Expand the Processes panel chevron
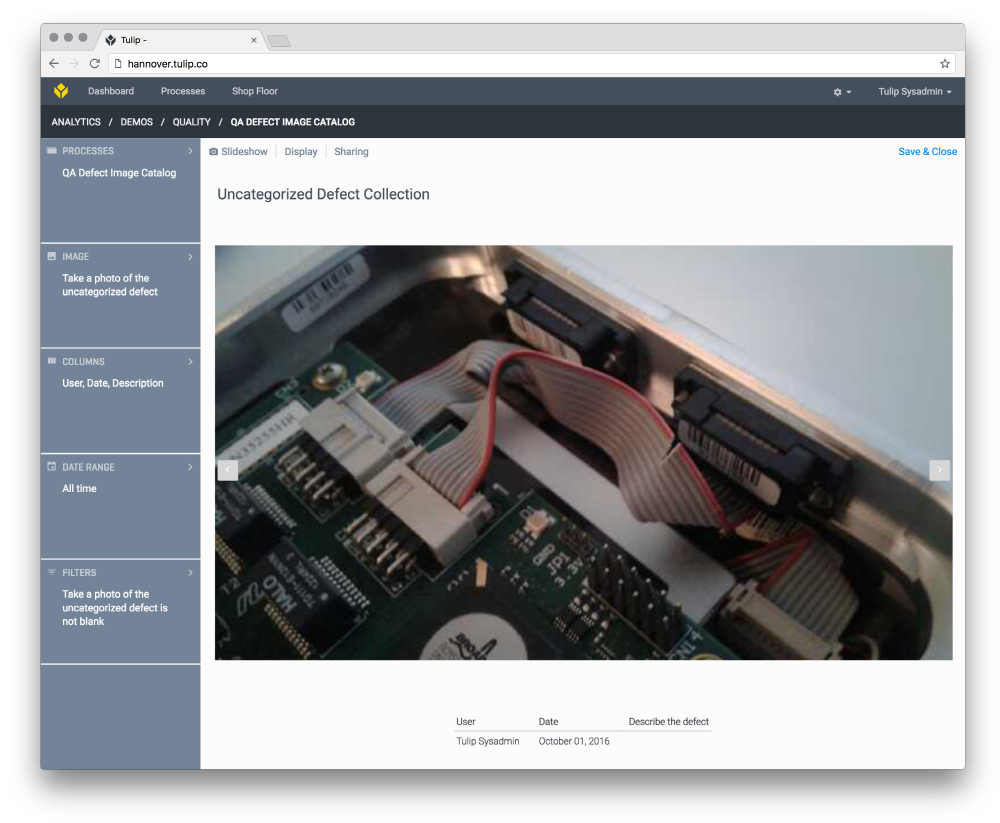1000x823 pixels. (190, 151)
